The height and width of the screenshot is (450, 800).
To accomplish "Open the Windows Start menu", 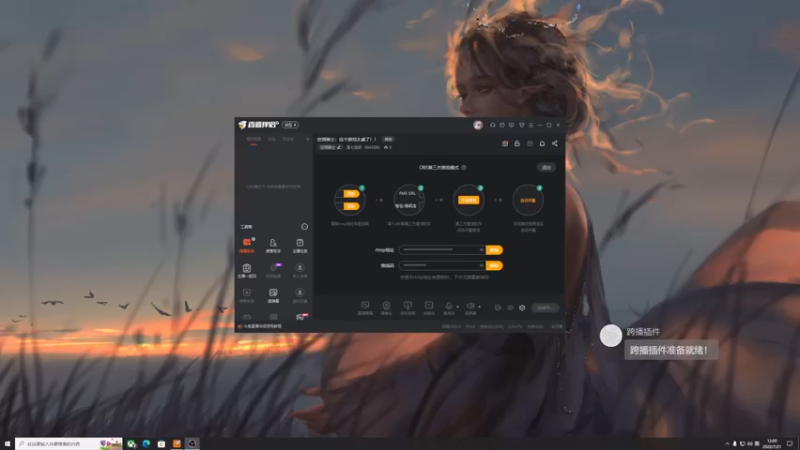I will coord(7,444).
